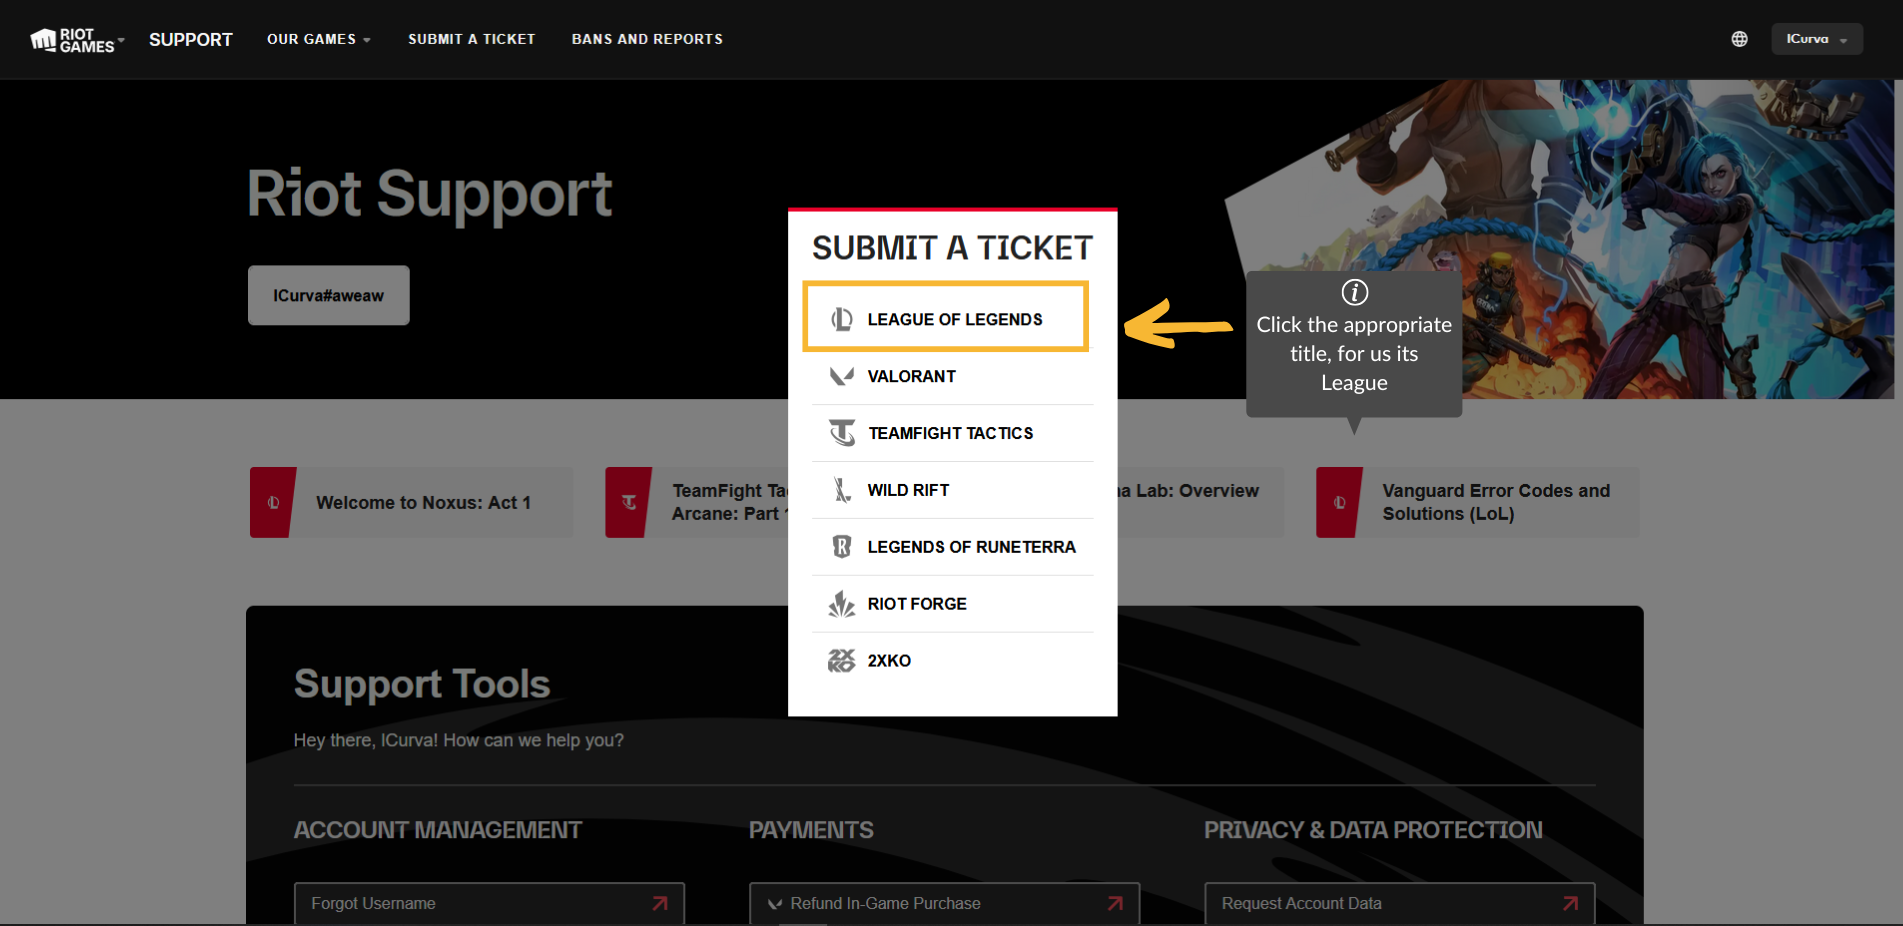Click Valorant icon beside Refund In-Game Purchase
The width and height of the screenshot is (1903, 926).
click(774, 904)
